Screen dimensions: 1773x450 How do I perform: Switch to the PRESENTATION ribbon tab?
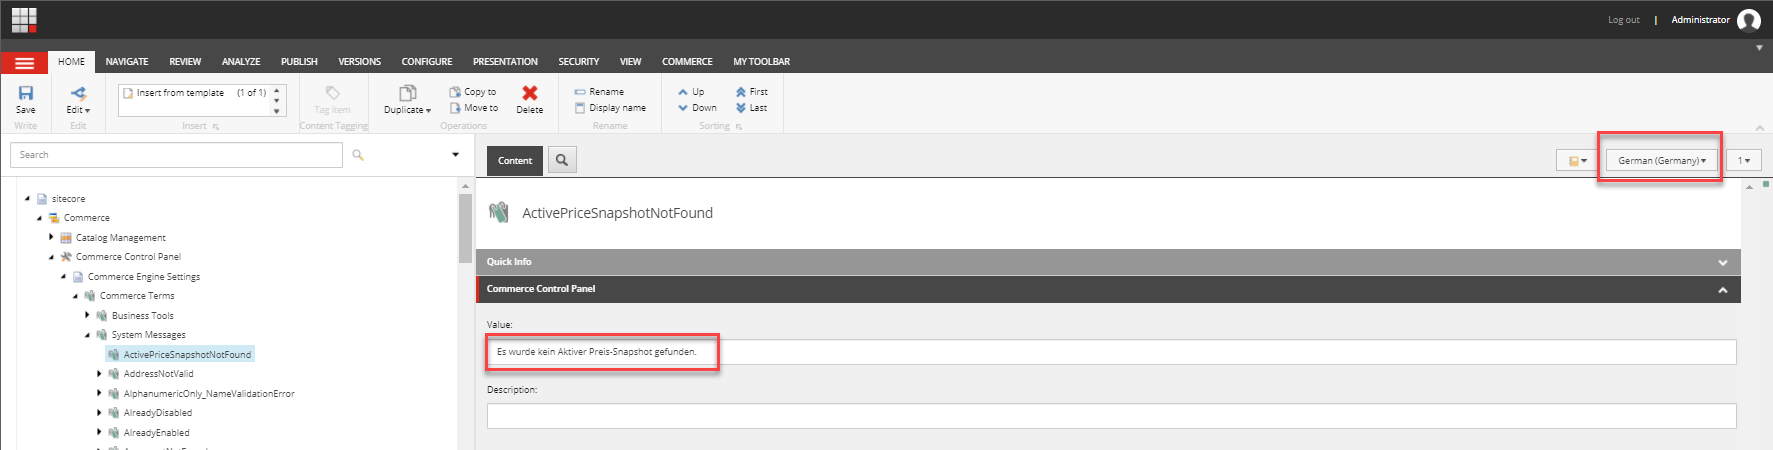pos(505,62)
